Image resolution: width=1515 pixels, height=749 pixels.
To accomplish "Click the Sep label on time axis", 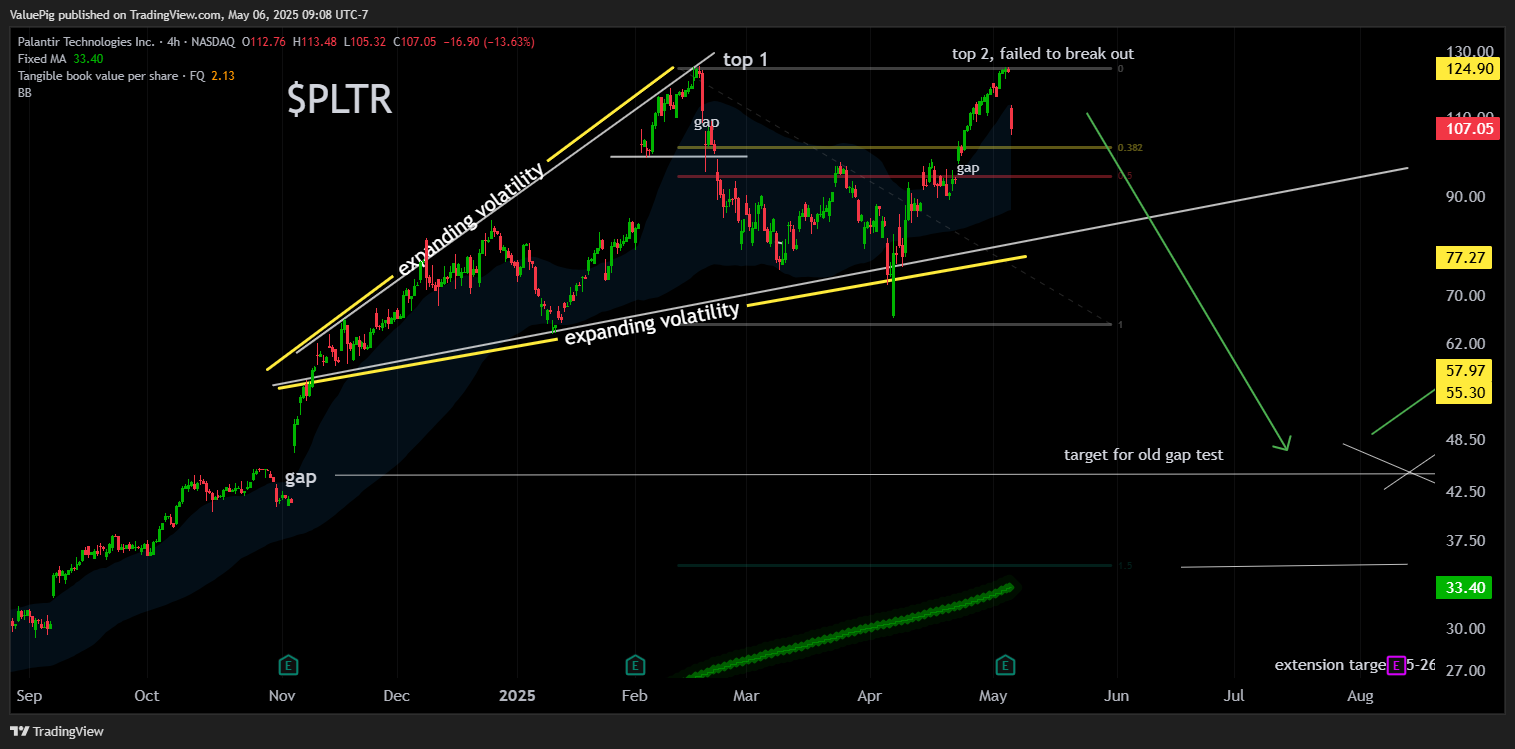I will point(29,695).
